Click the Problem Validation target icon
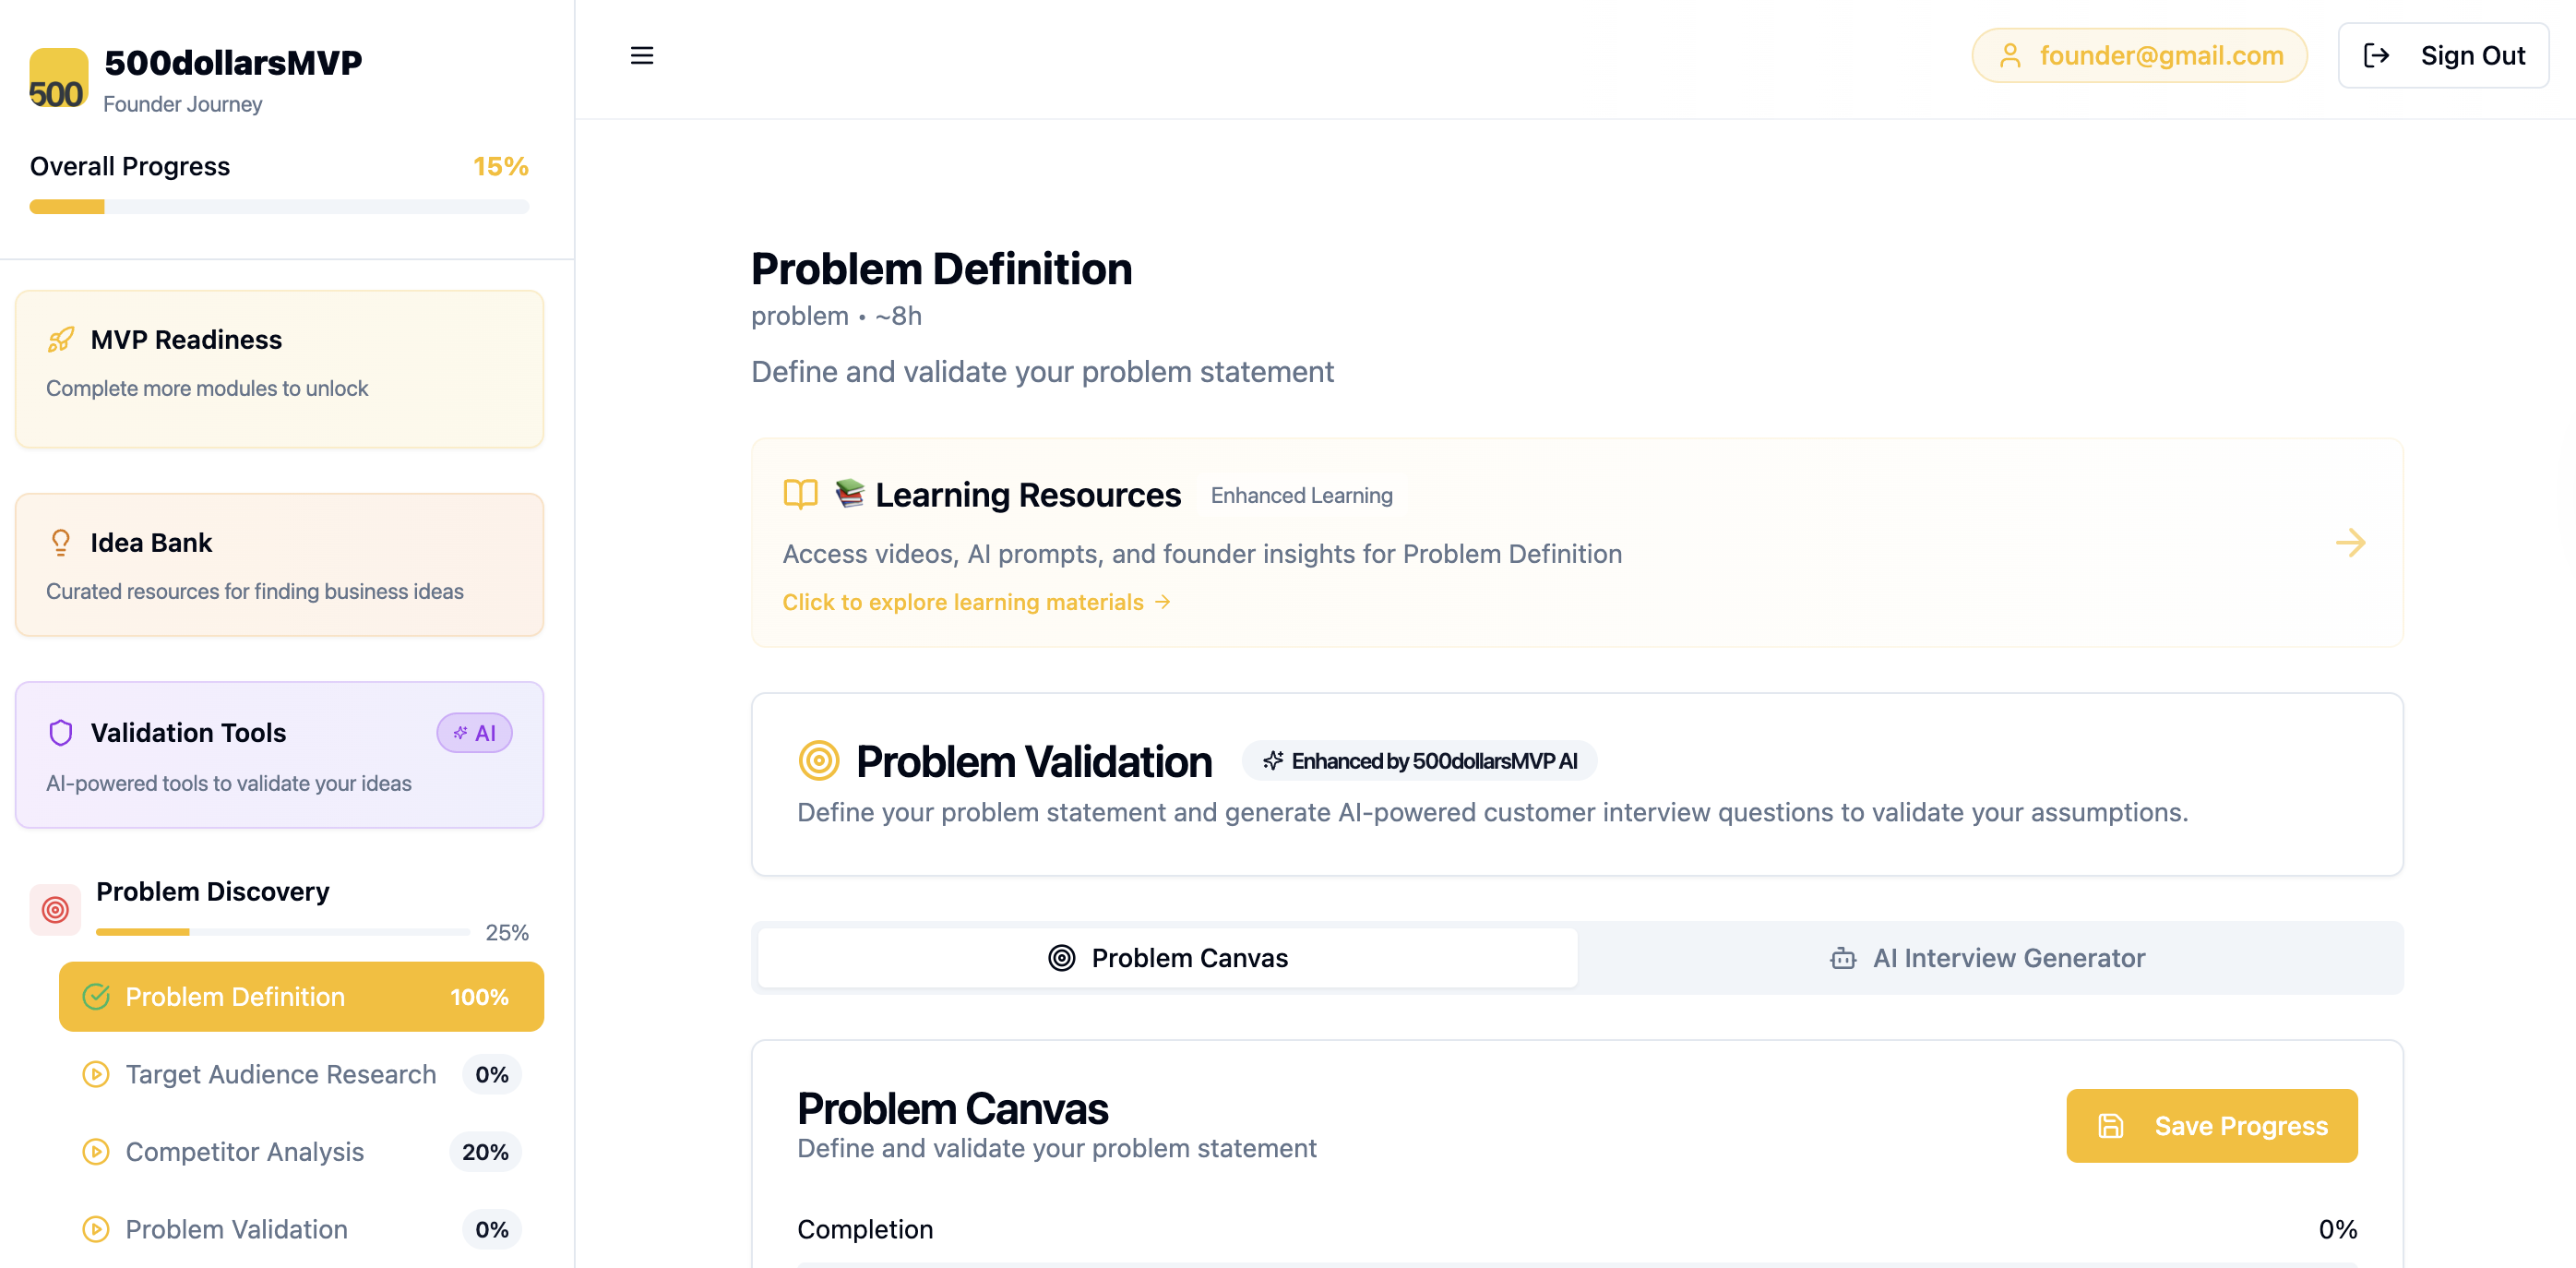The height and width of the screenshot is (1268, 2576). pos(819,761)
